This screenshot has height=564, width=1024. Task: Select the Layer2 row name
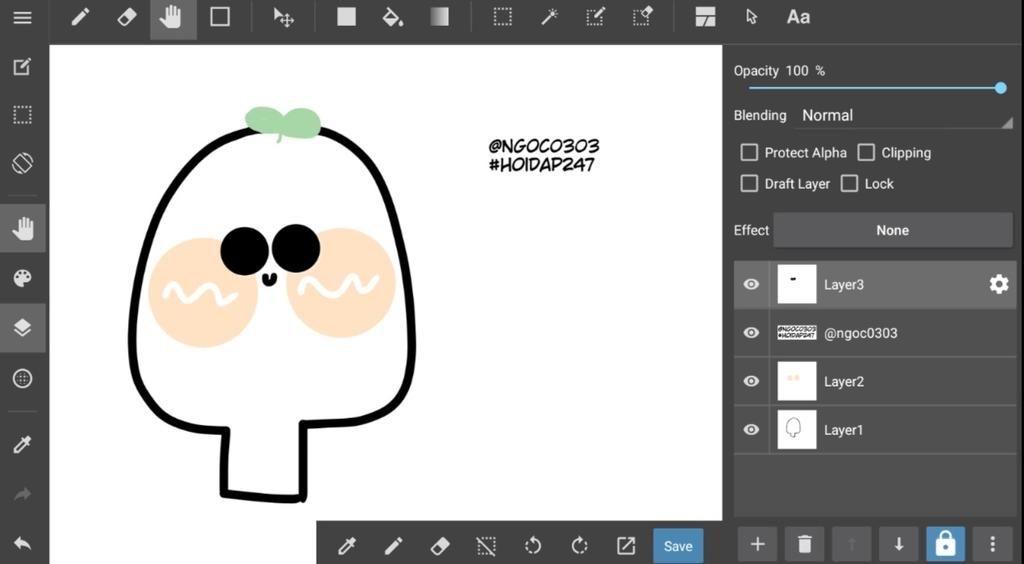pos(844,382)
